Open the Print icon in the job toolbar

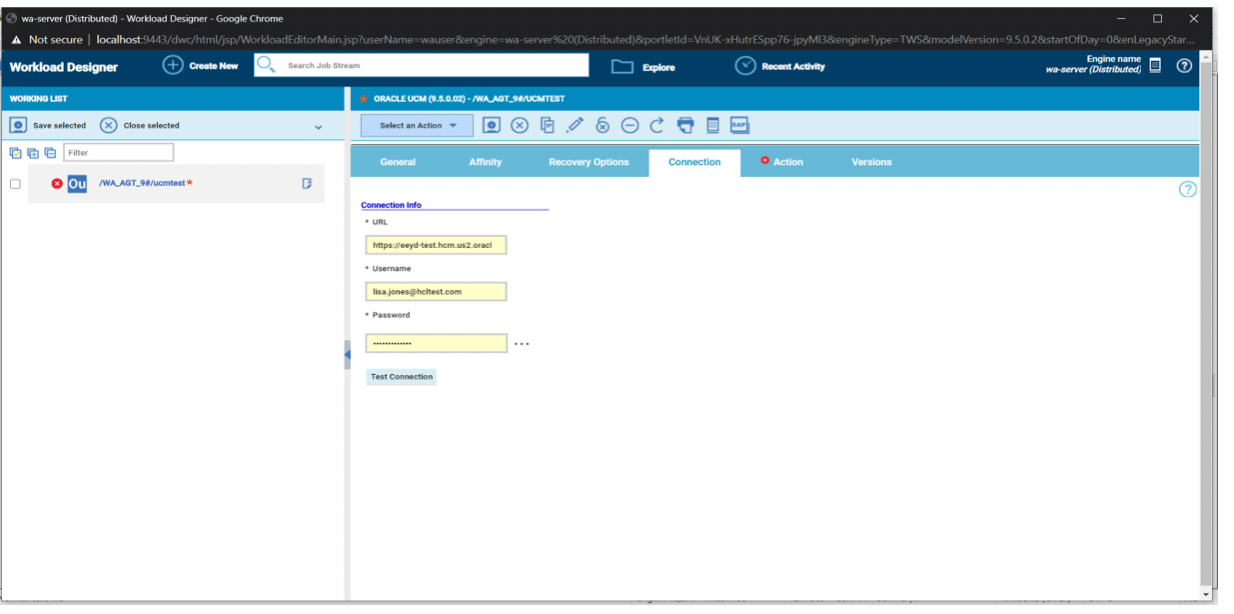pos(685,125)
